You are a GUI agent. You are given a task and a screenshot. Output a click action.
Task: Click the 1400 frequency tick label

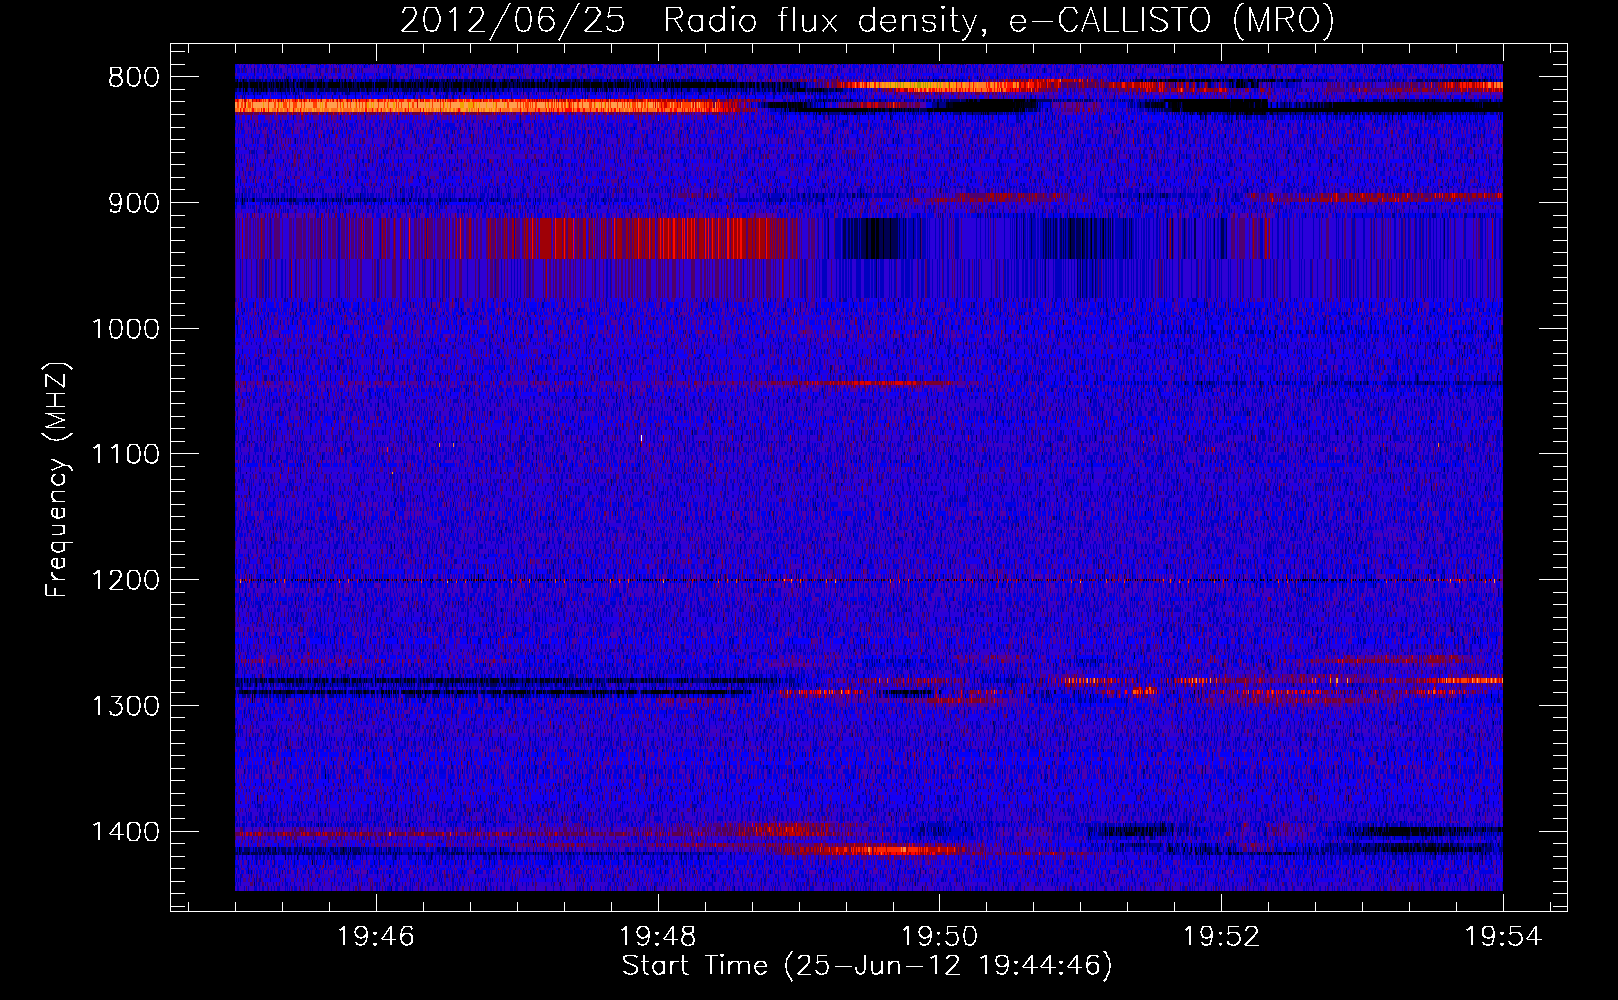[126, 832]
